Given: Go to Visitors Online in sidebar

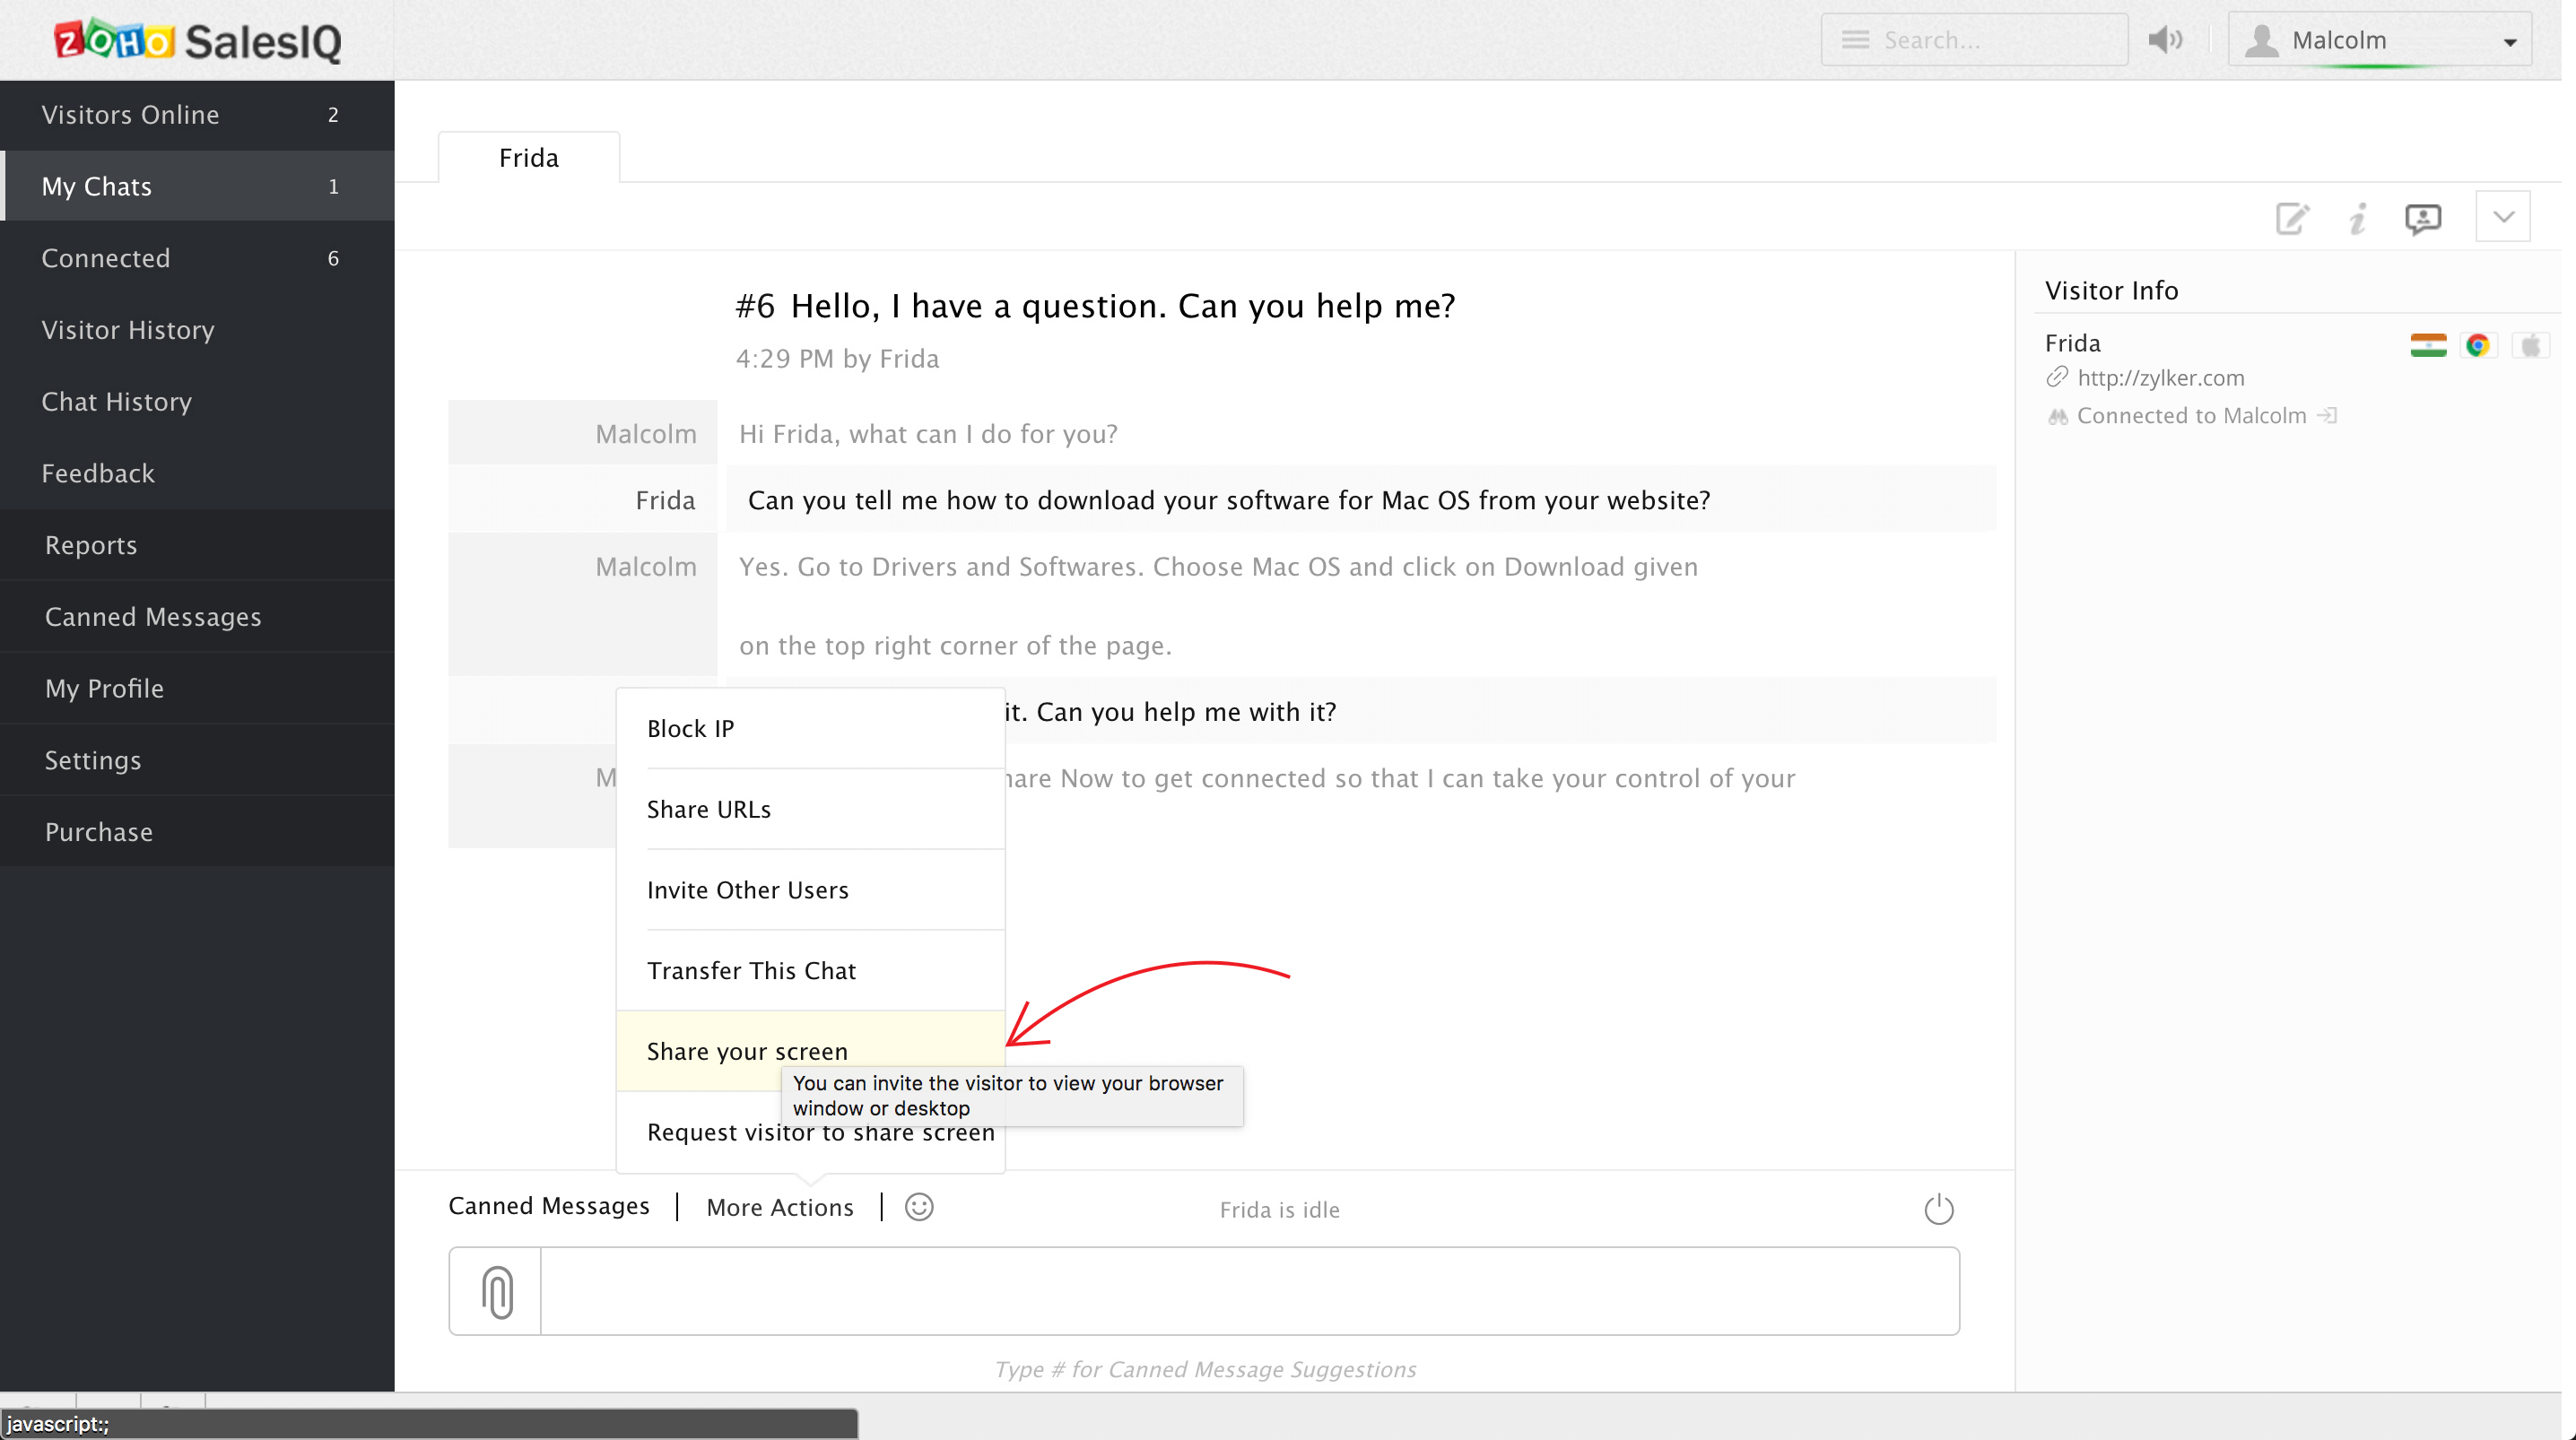Looking at the screenshot, I should [x=131, y=115].
